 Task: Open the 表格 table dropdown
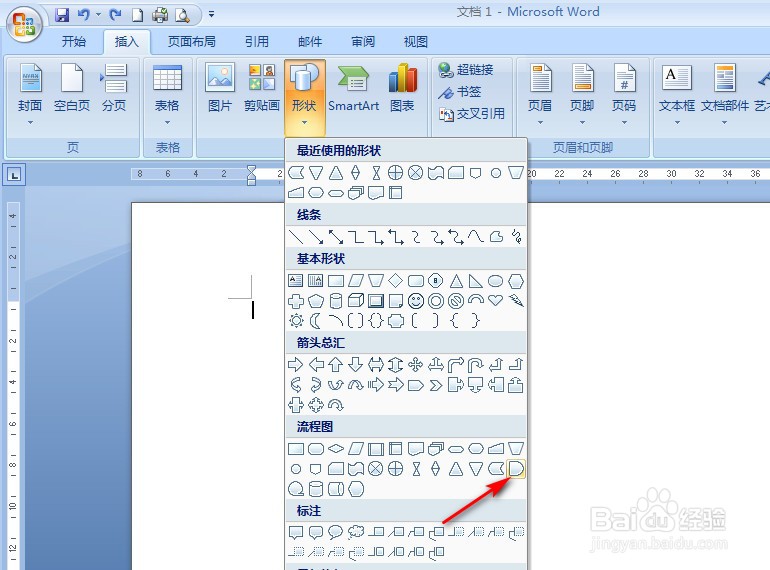tap(167, 94)
